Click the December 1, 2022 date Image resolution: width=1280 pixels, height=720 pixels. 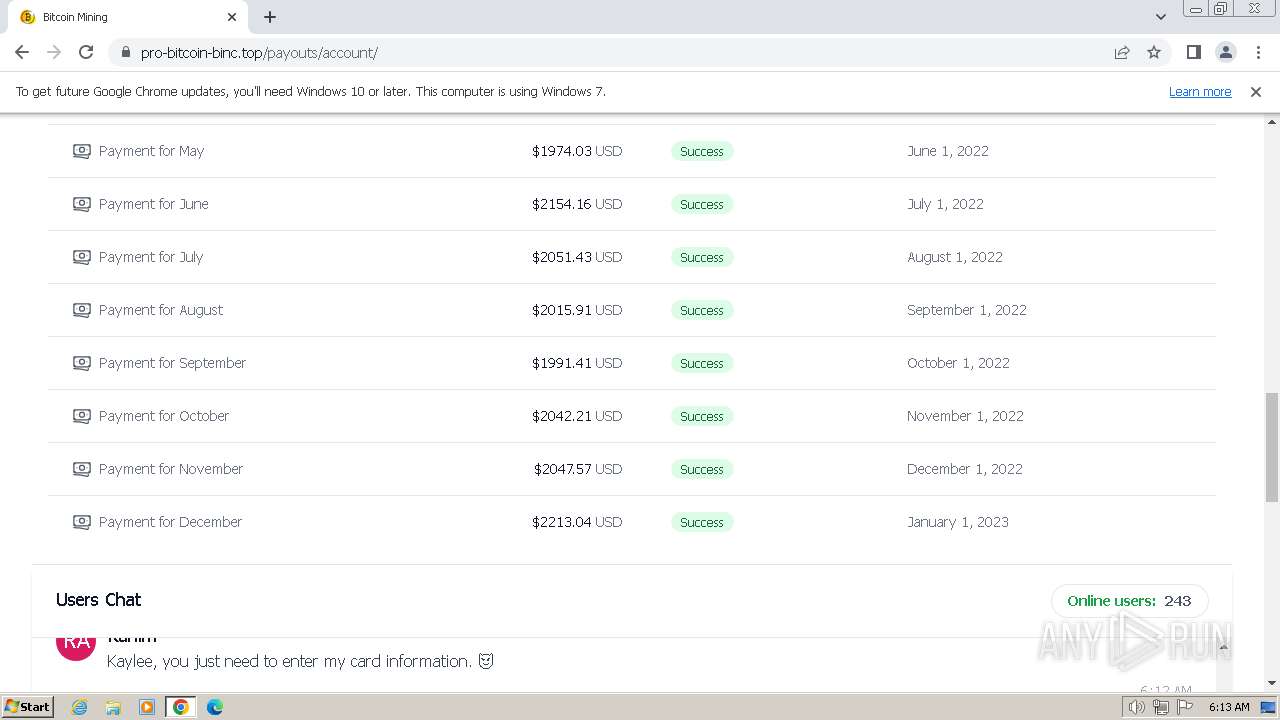965,469
